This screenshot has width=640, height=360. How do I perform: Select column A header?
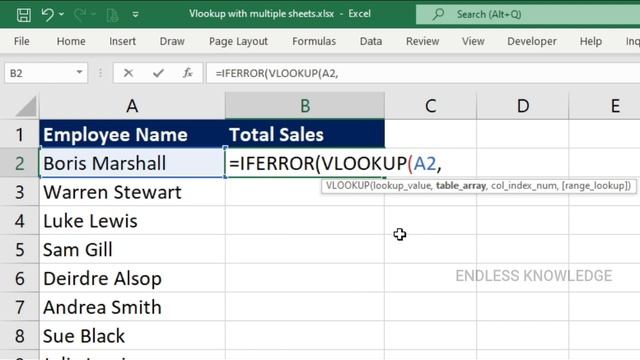point(132,106)
